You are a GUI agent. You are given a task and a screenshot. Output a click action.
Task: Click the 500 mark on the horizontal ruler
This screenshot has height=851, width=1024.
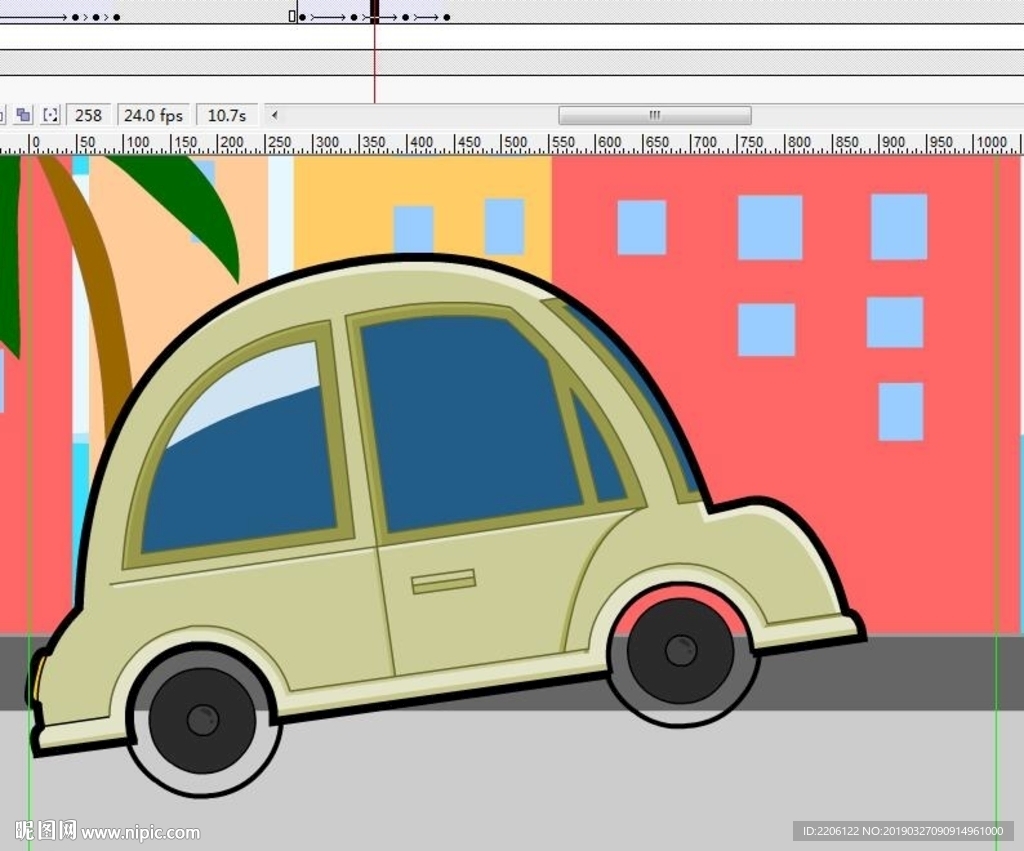(x=515, y=143)
